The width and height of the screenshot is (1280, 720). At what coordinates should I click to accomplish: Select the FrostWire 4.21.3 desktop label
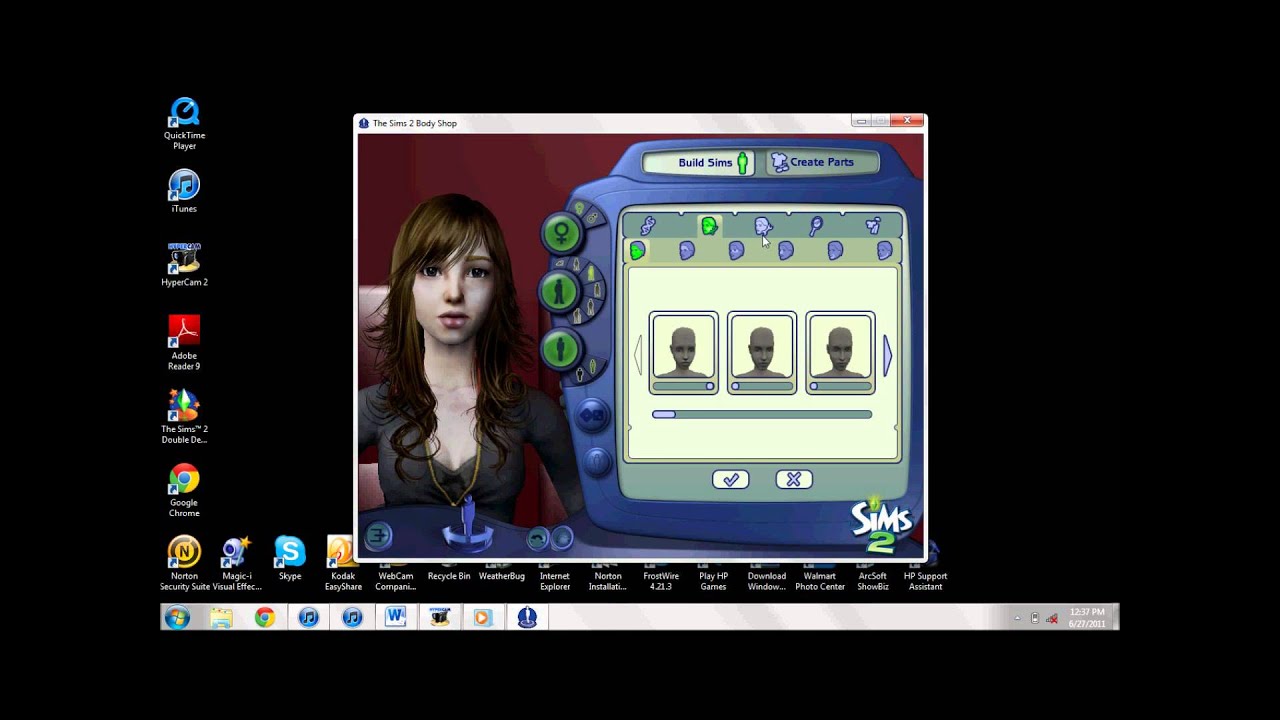pos(661,581)
